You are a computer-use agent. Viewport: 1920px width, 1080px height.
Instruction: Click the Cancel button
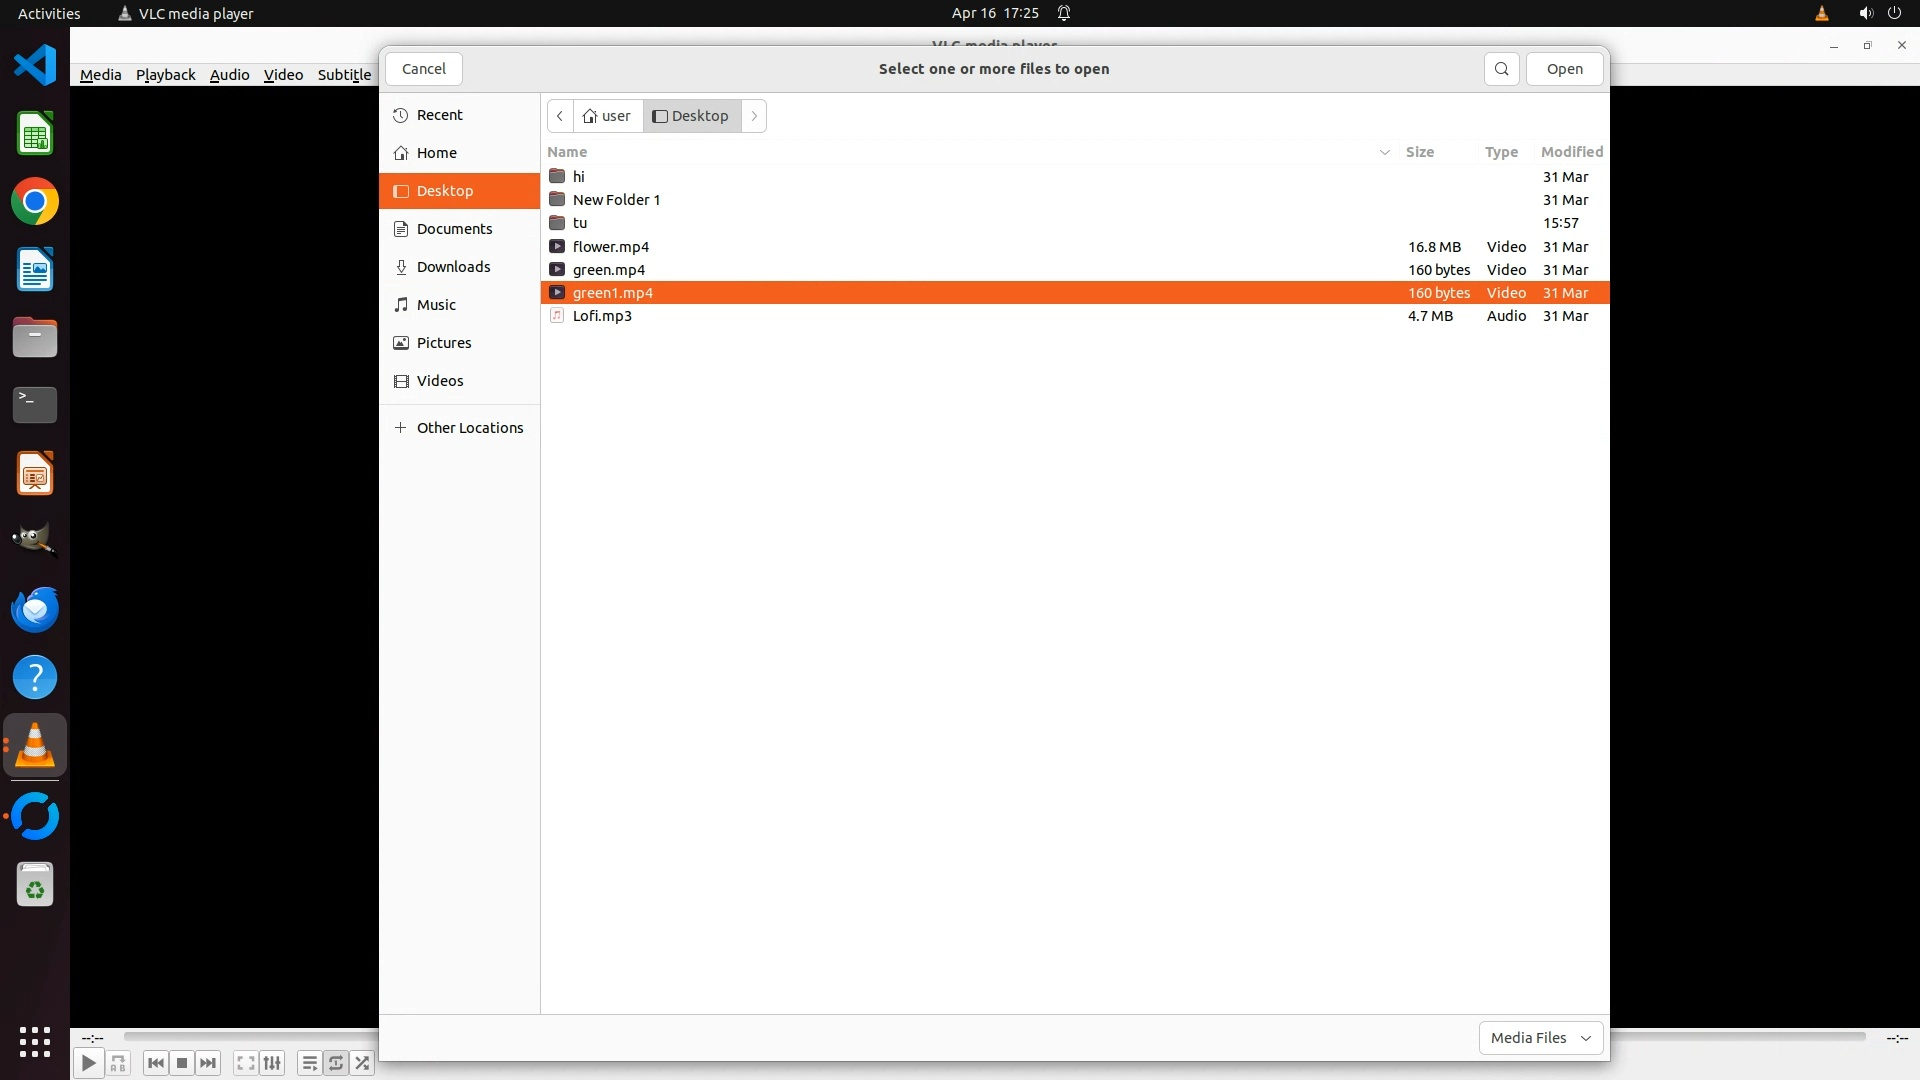(x=423, y=69)
